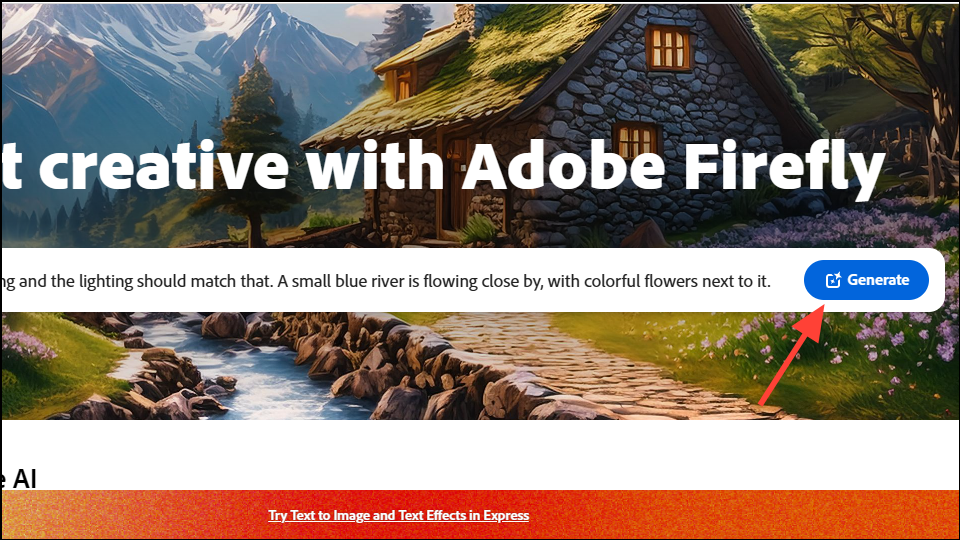
Task: Click the partially visible AI section heading
Action: coord(18,478)
